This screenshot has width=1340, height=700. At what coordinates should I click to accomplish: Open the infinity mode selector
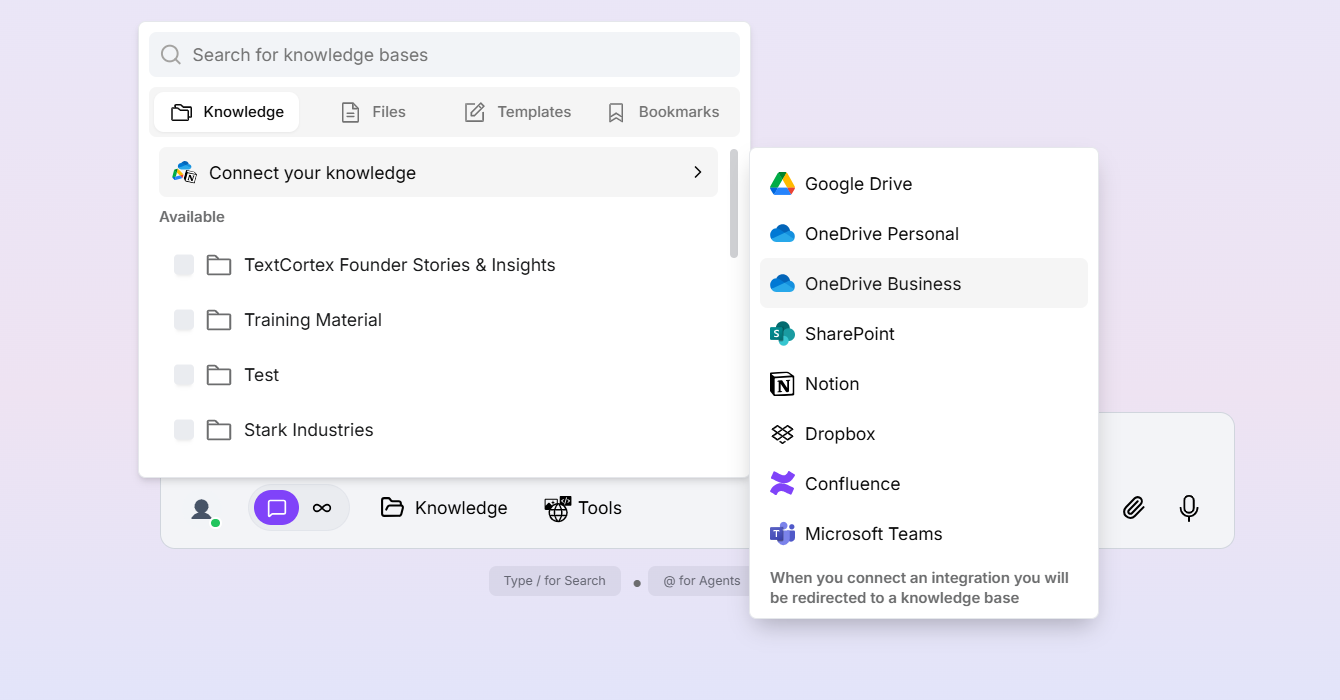322,508
